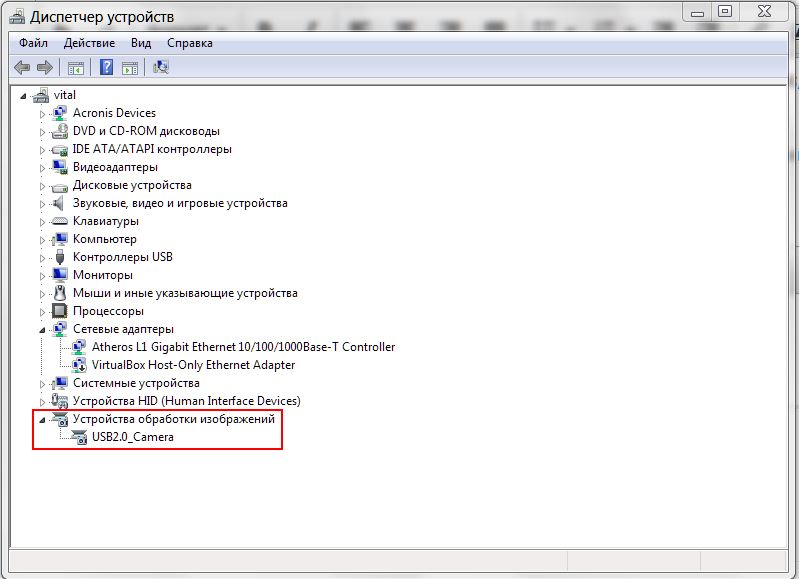Open Help via the blue question-mark icon

pyautogui.click(x=106, y=67)
